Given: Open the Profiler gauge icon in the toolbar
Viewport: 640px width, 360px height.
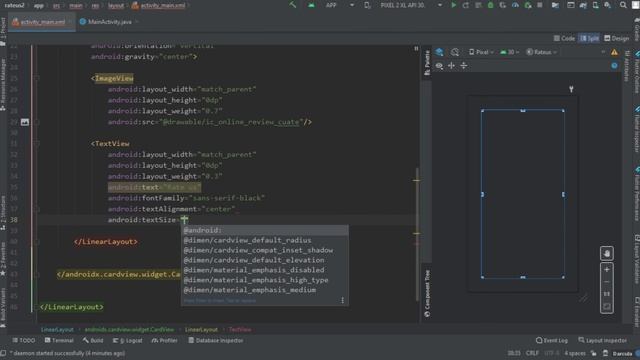Looking at the screenshot, I should 515,5.
